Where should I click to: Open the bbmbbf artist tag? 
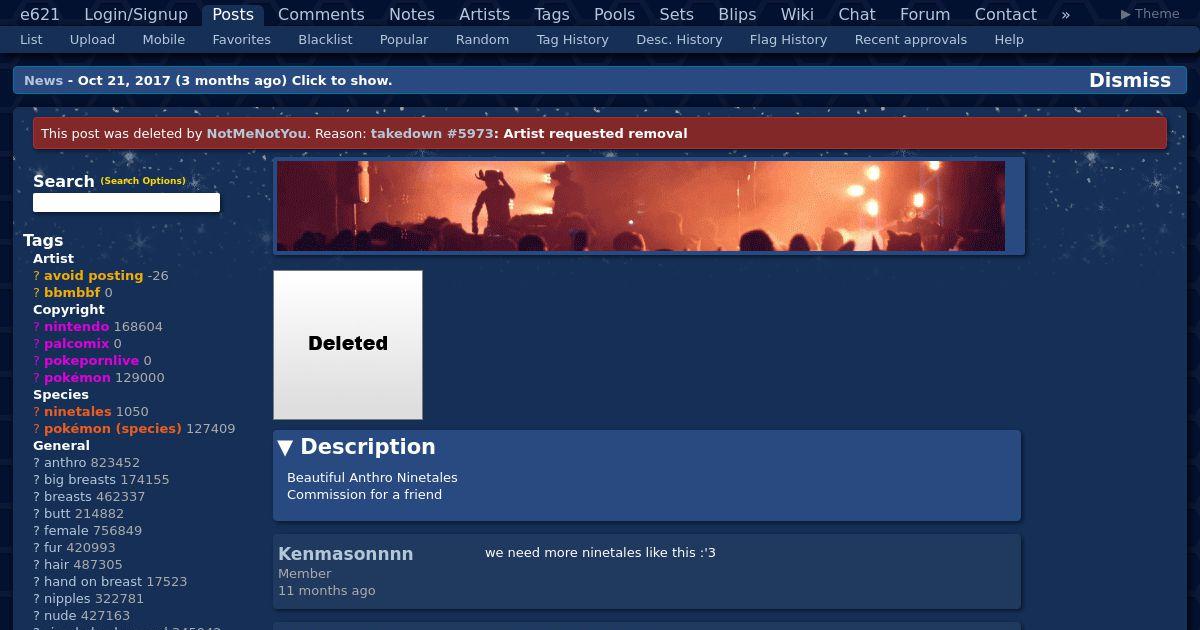(72, 293)
